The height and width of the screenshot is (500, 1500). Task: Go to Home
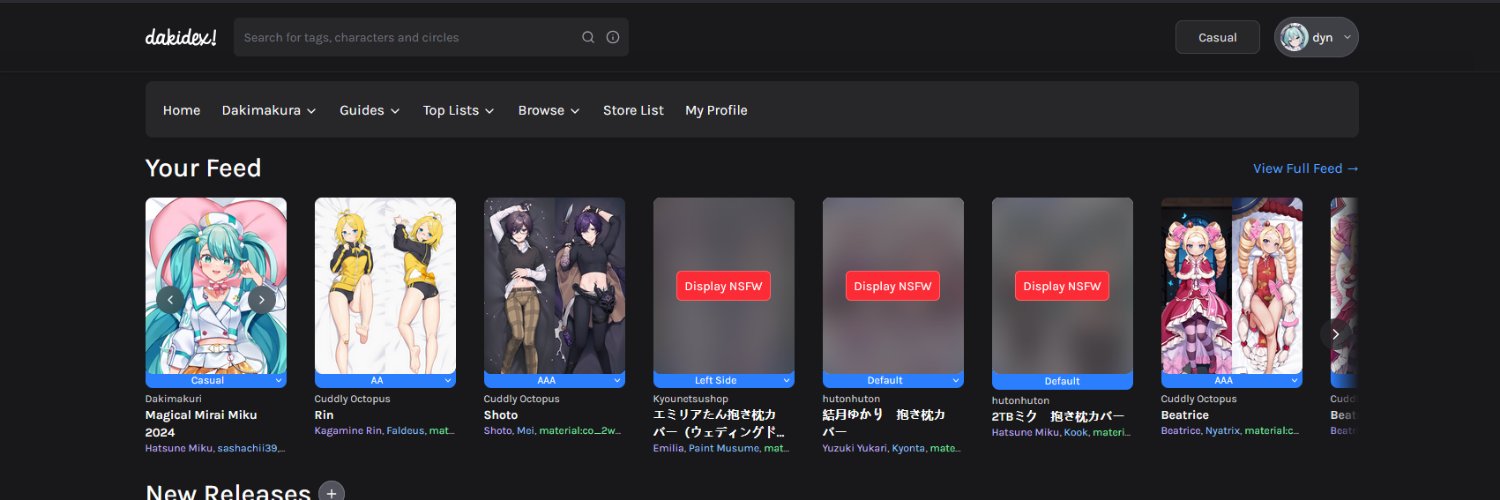click(x=181, y=110)
